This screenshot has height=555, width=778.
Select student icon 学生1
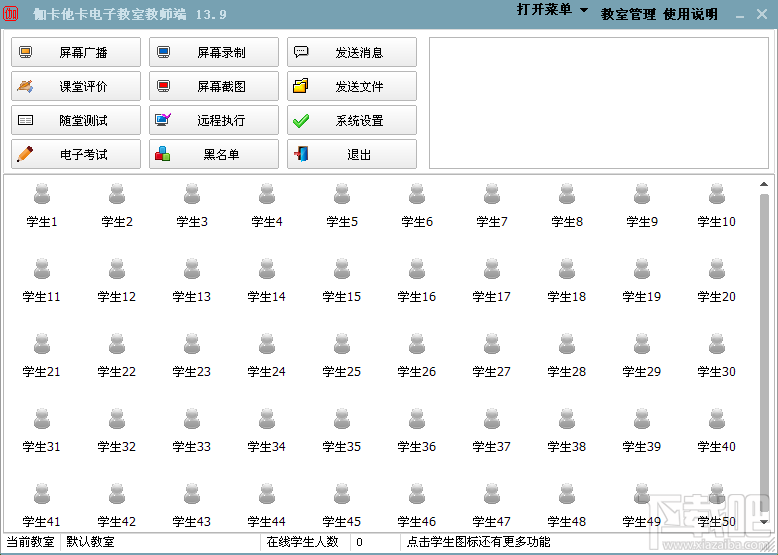[42, 194]
